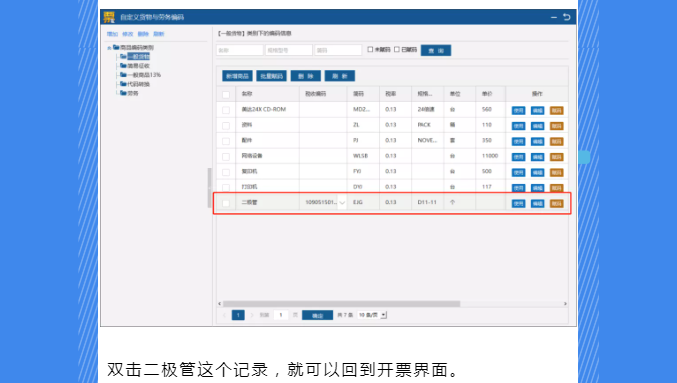Screen dimensions: 677x383
Task: Click the 查询 search button
Action: point(436,51)
